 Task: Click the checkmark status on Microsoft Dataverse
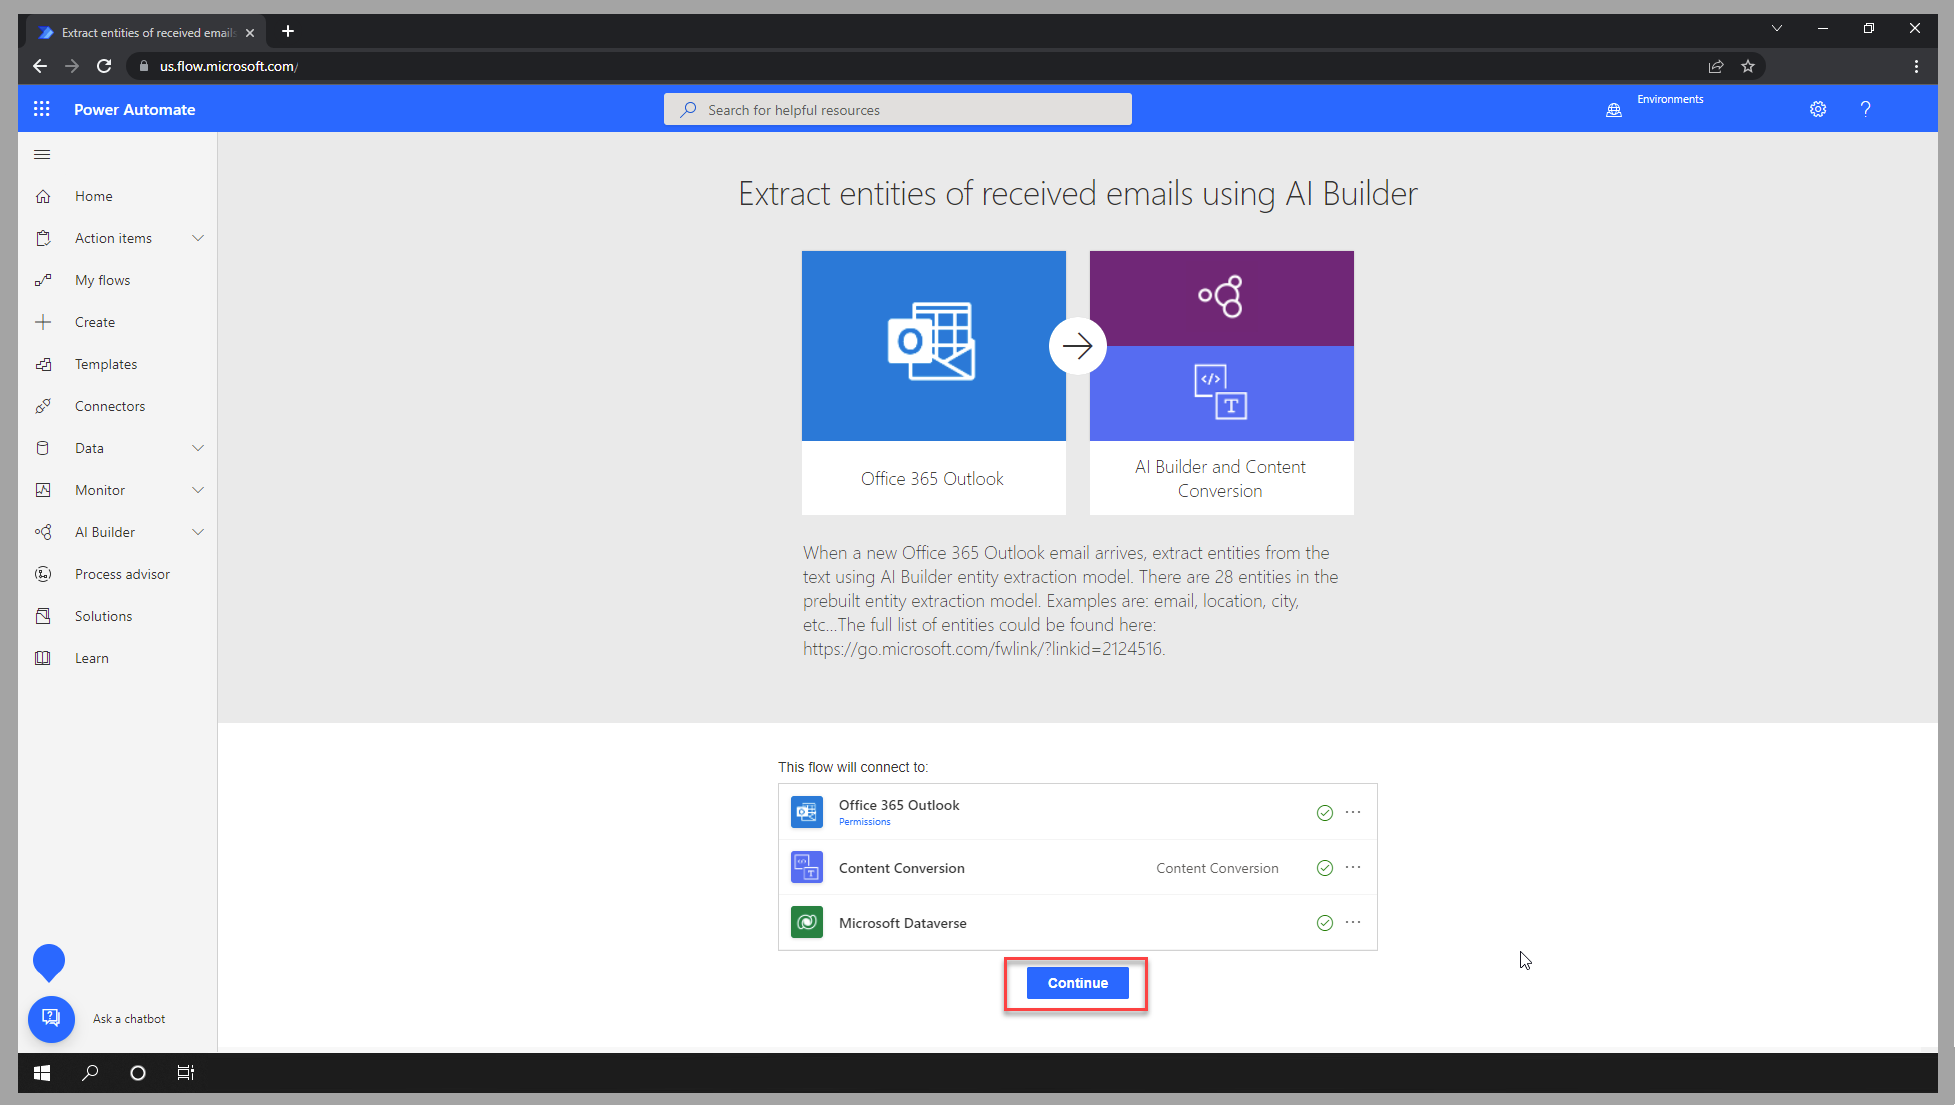[x=1325, y=922]
